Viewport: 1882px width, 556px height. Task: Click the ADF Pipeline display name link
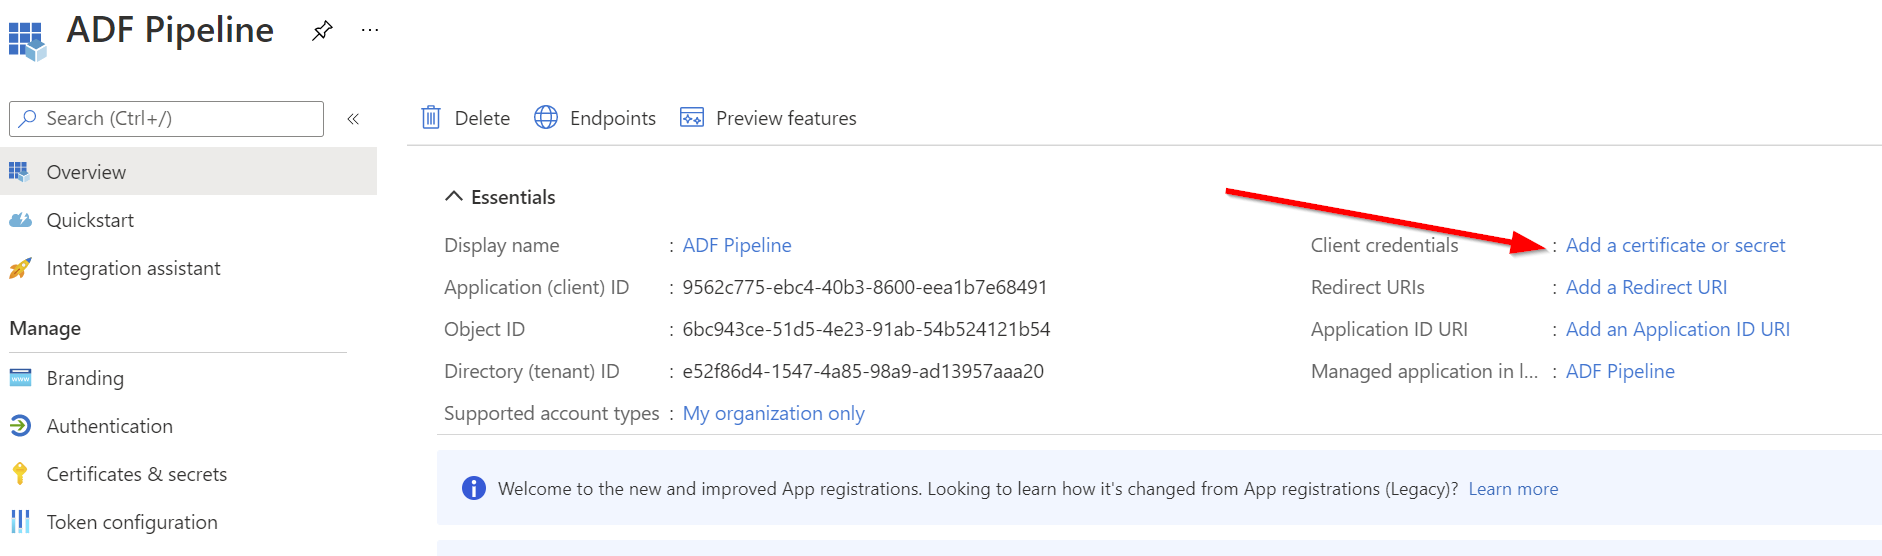click(x=737, y=245)
